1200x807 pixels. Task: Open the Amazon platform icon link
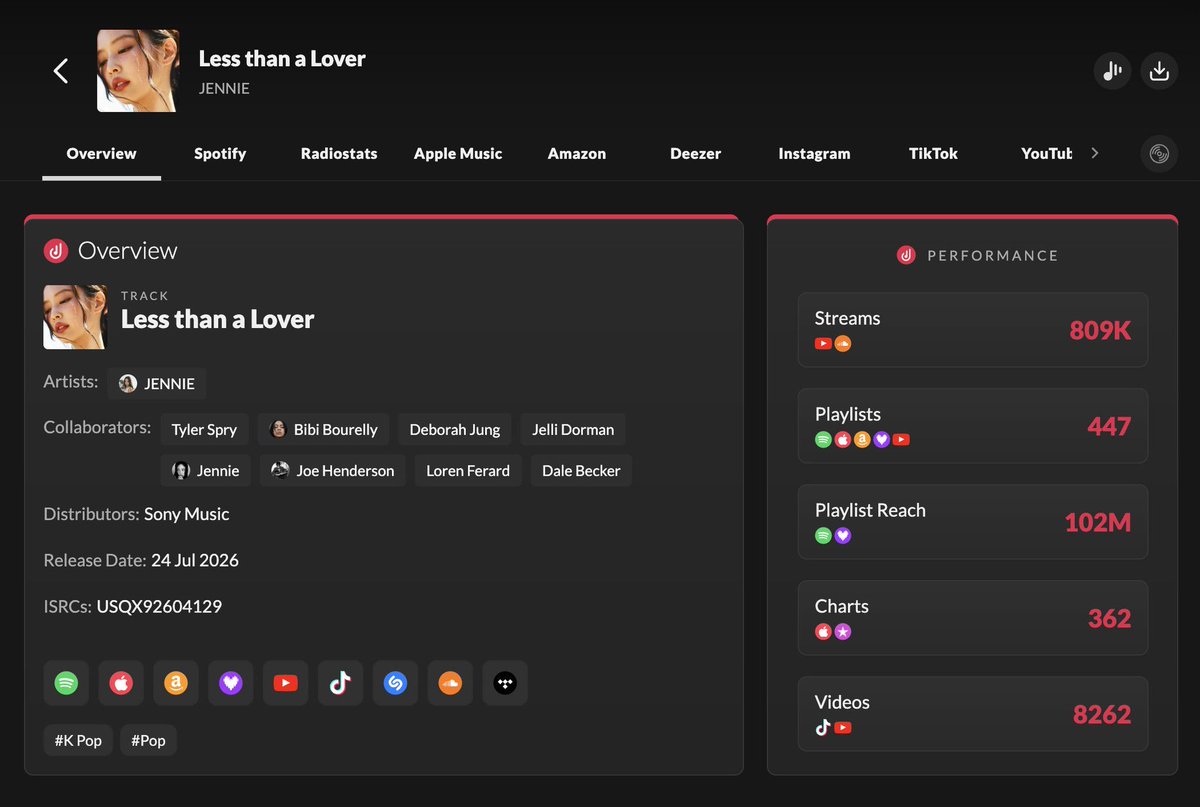[176, 684]
